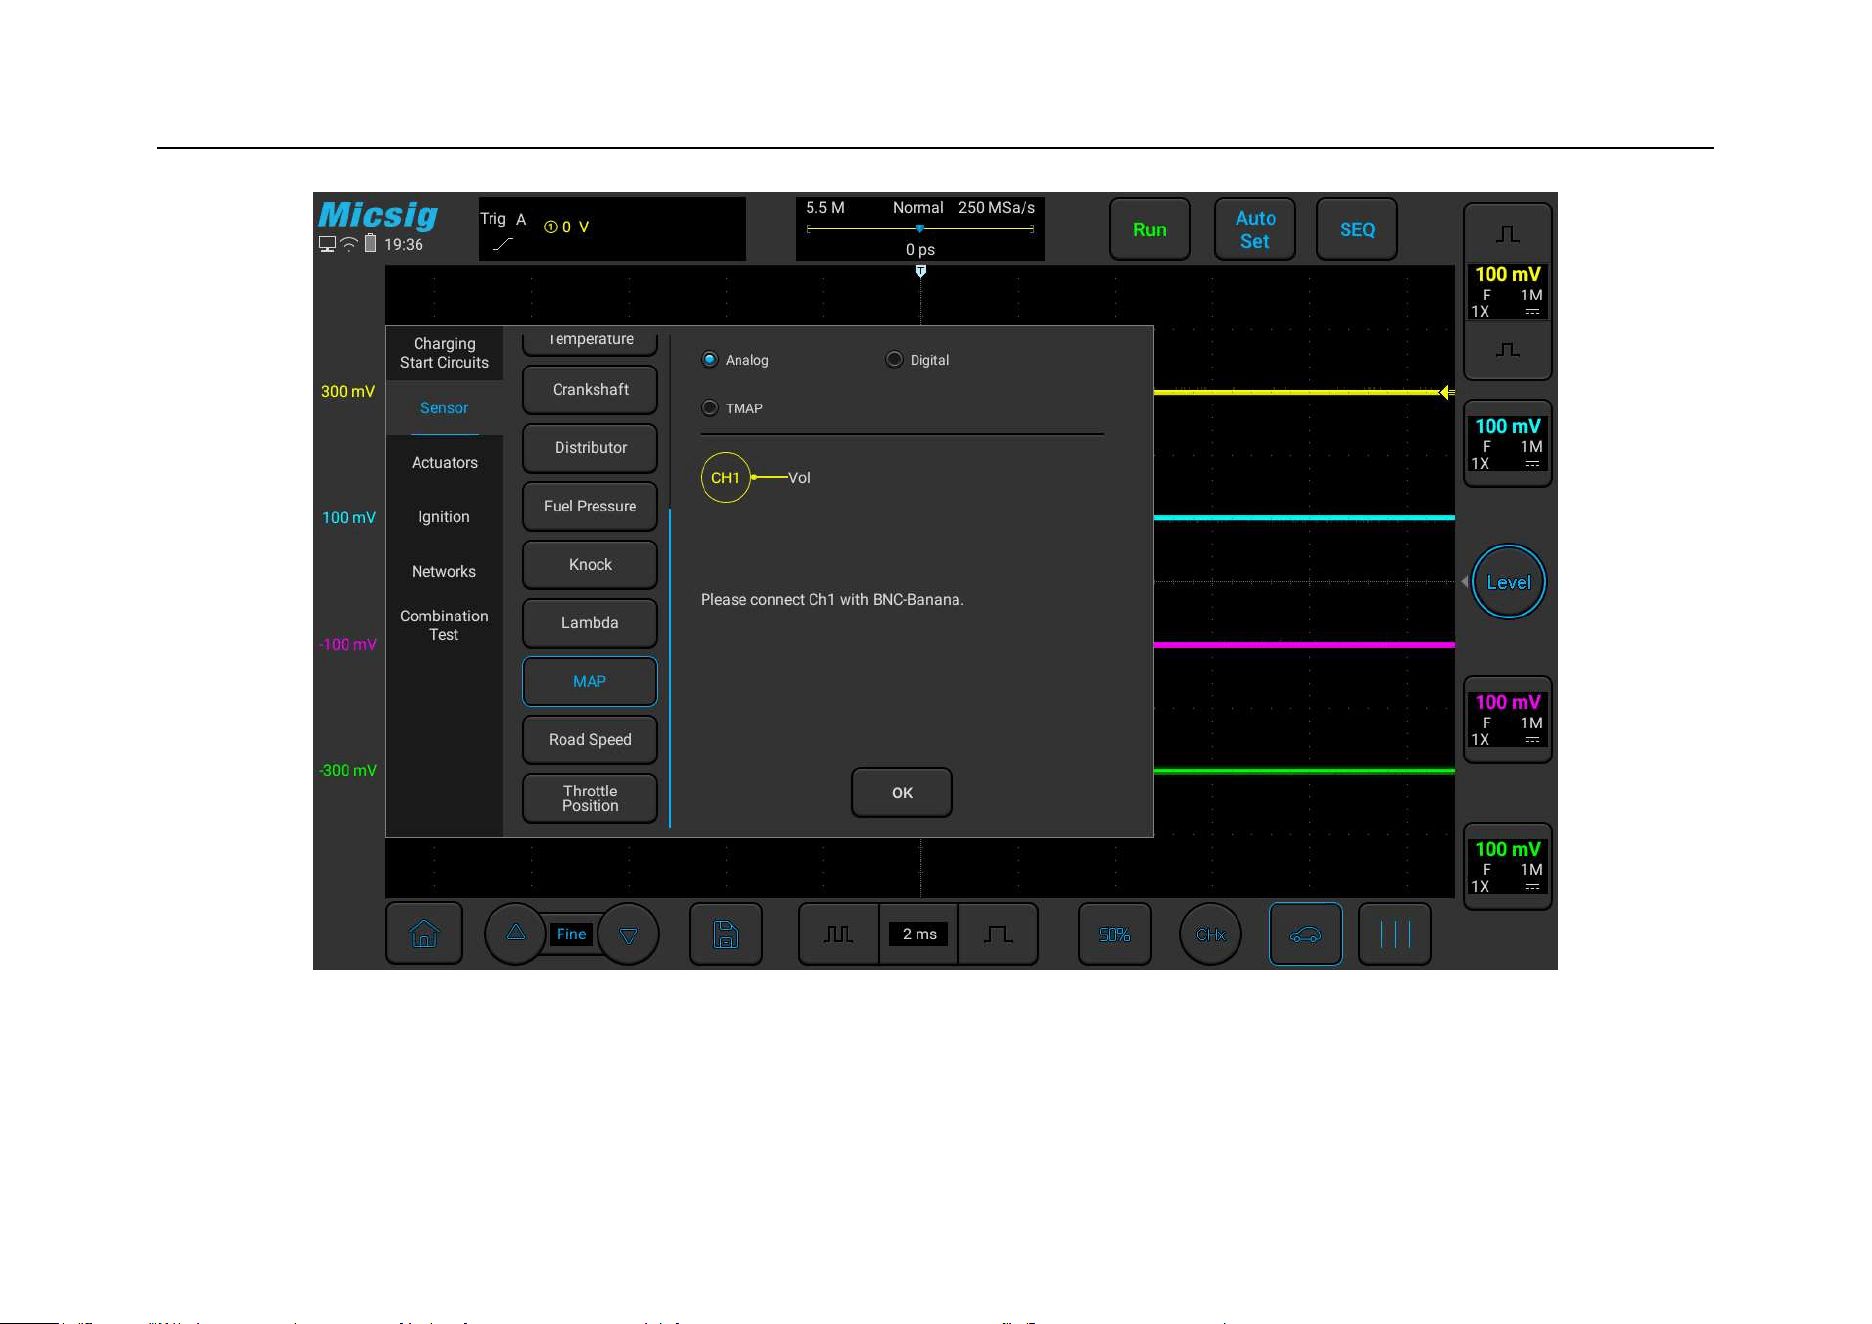The width and height of the screenshot is (1872, 1324).
Task: Click the memory position slider bar
Action: (920, 229)
